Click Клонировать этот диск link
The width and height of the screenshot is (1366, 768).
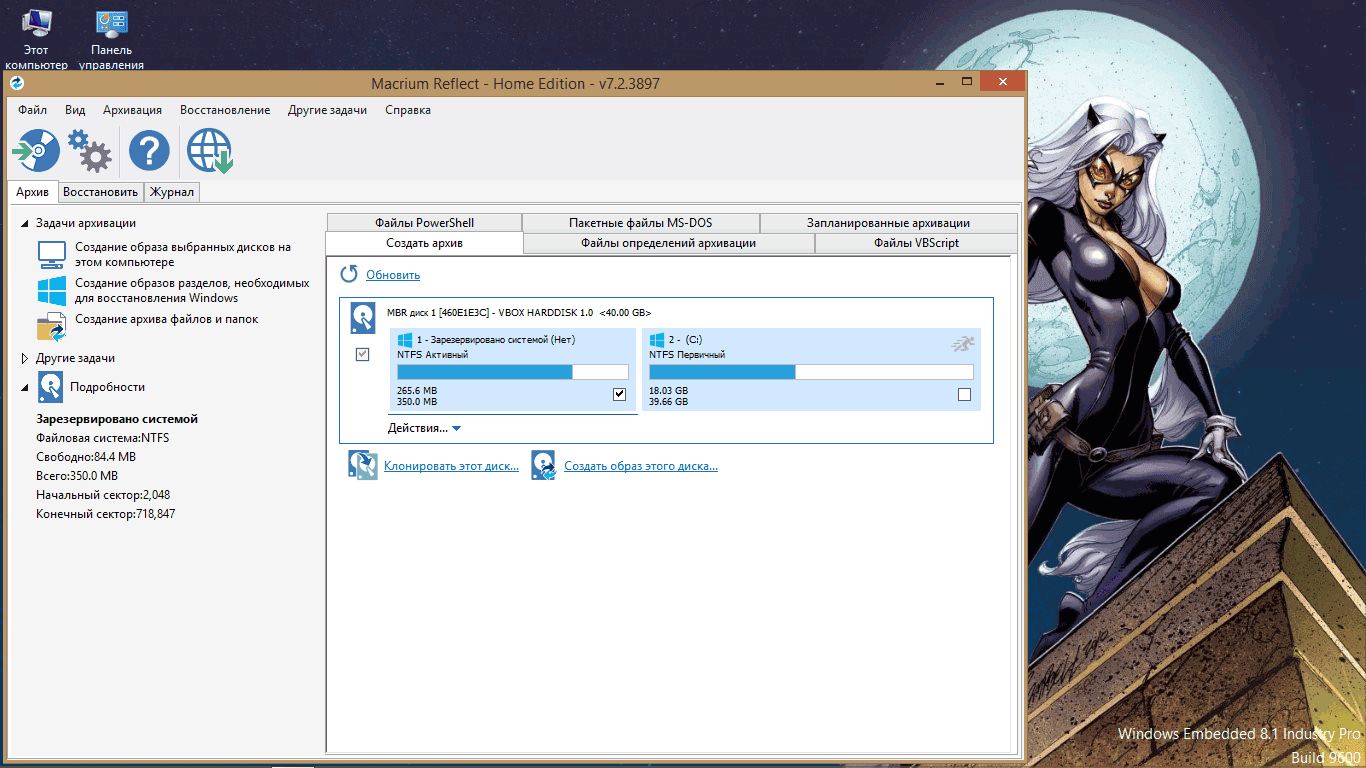(x=451, y=466)
